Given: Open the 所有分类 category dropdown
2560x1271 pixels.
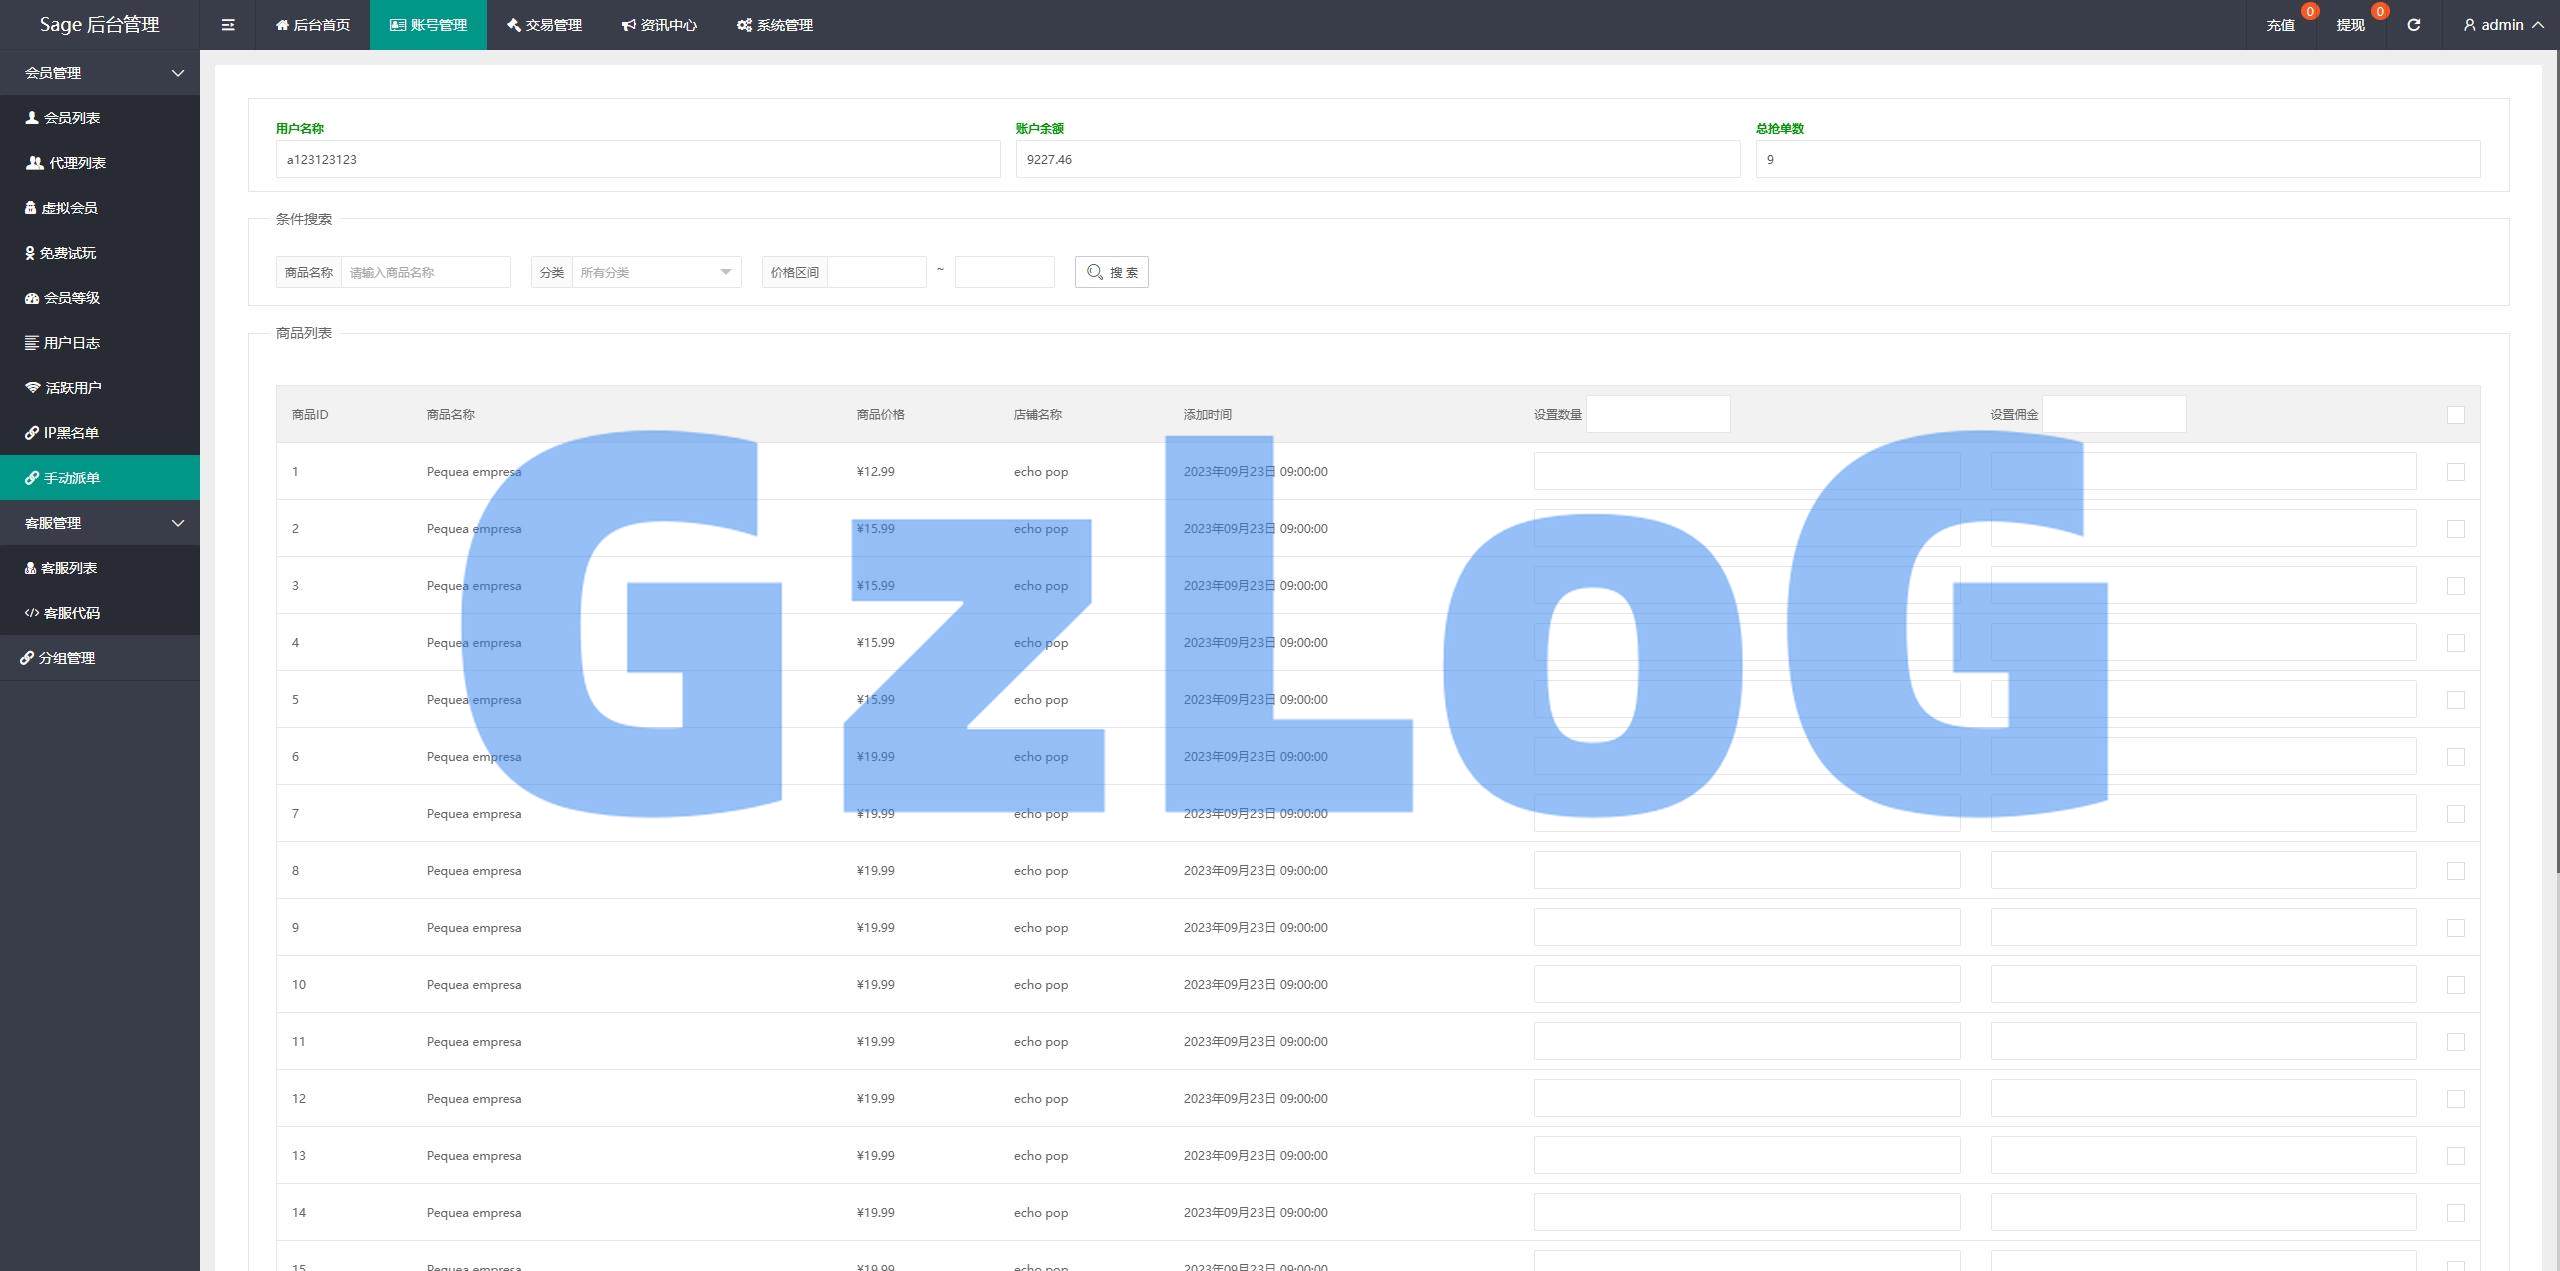Looking at the screenshot, I should point(655,272).
